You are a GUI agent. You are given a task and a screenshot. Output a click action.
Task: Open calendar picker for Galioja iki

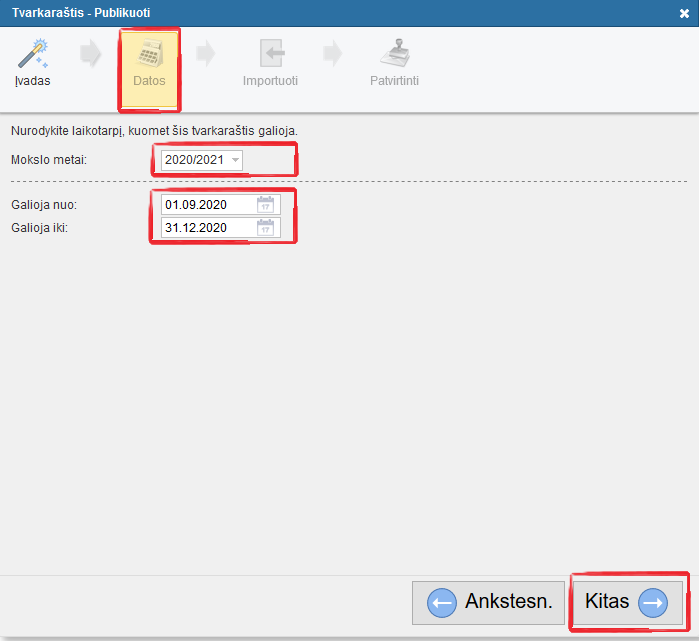coord(266,228)
